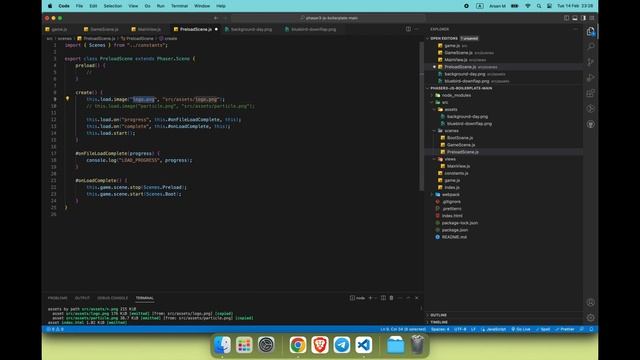Click the new terminal plus icon
This screenshot has width=640, height=360.
tap(370, 298)
